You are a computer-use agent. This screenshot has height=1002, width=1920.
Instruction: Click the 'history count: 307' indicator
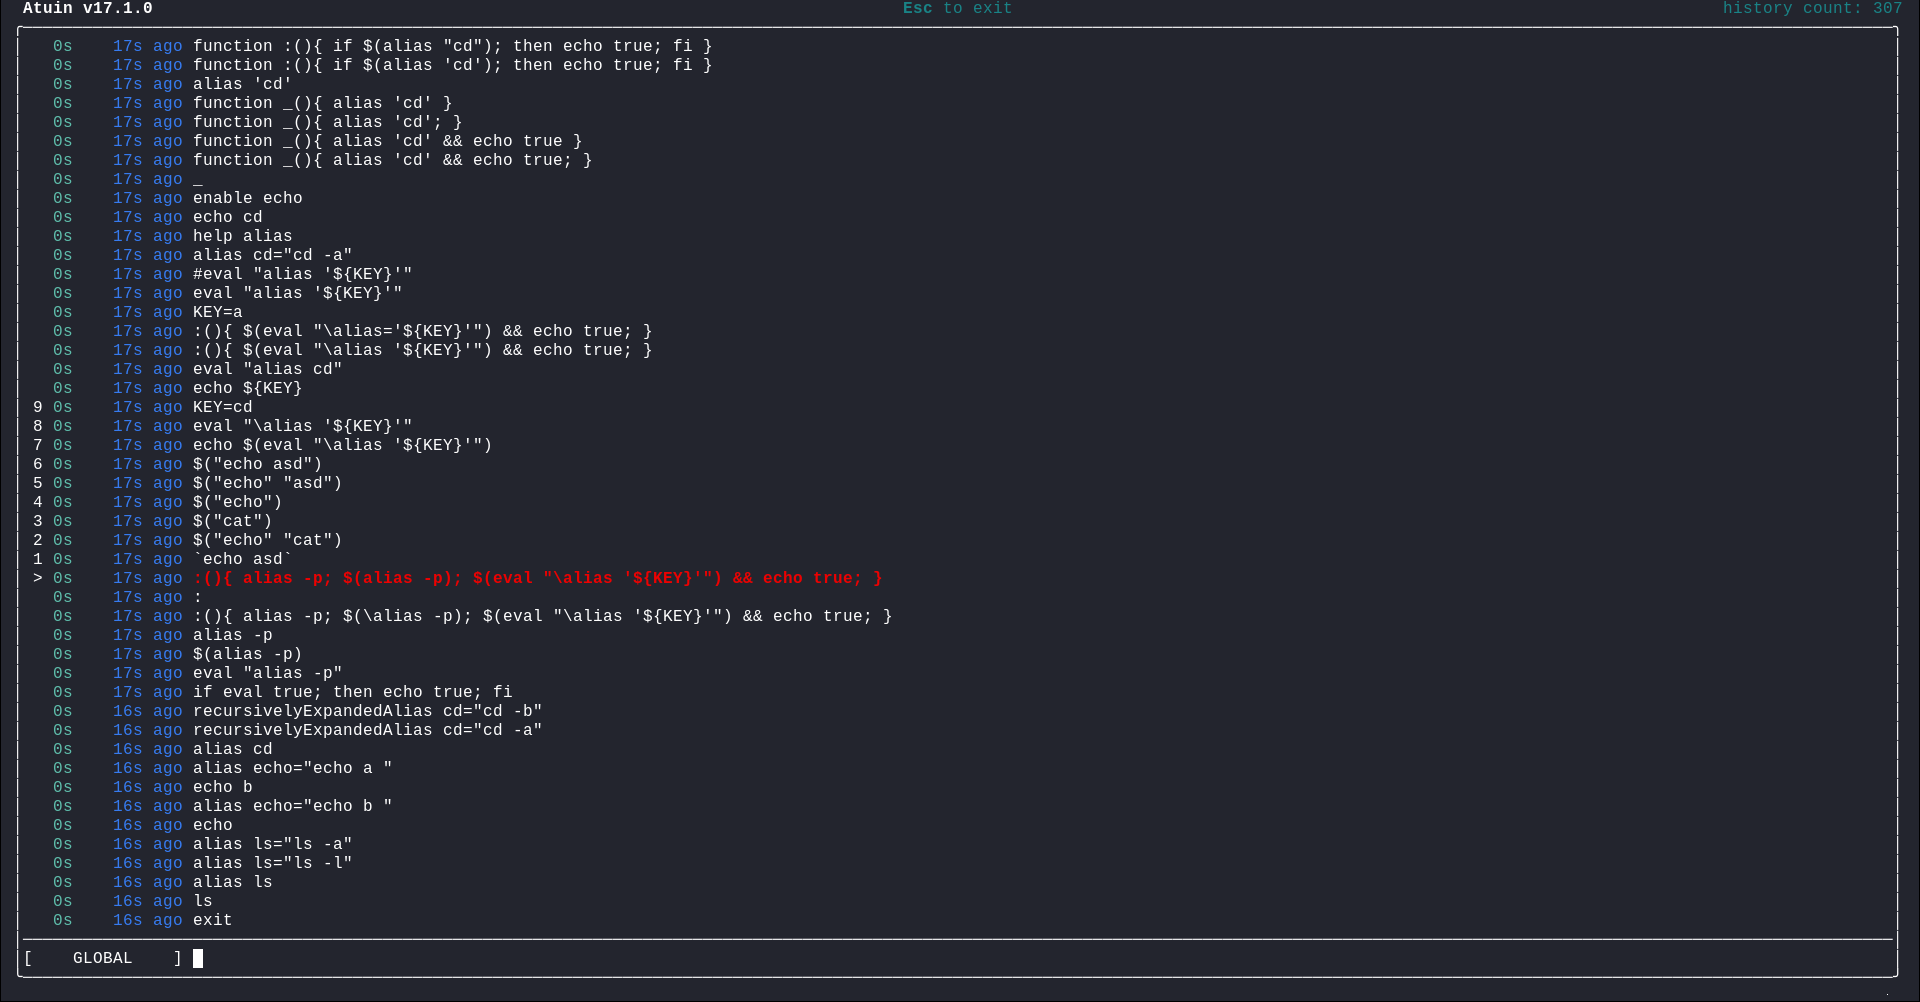point(1812,8)
